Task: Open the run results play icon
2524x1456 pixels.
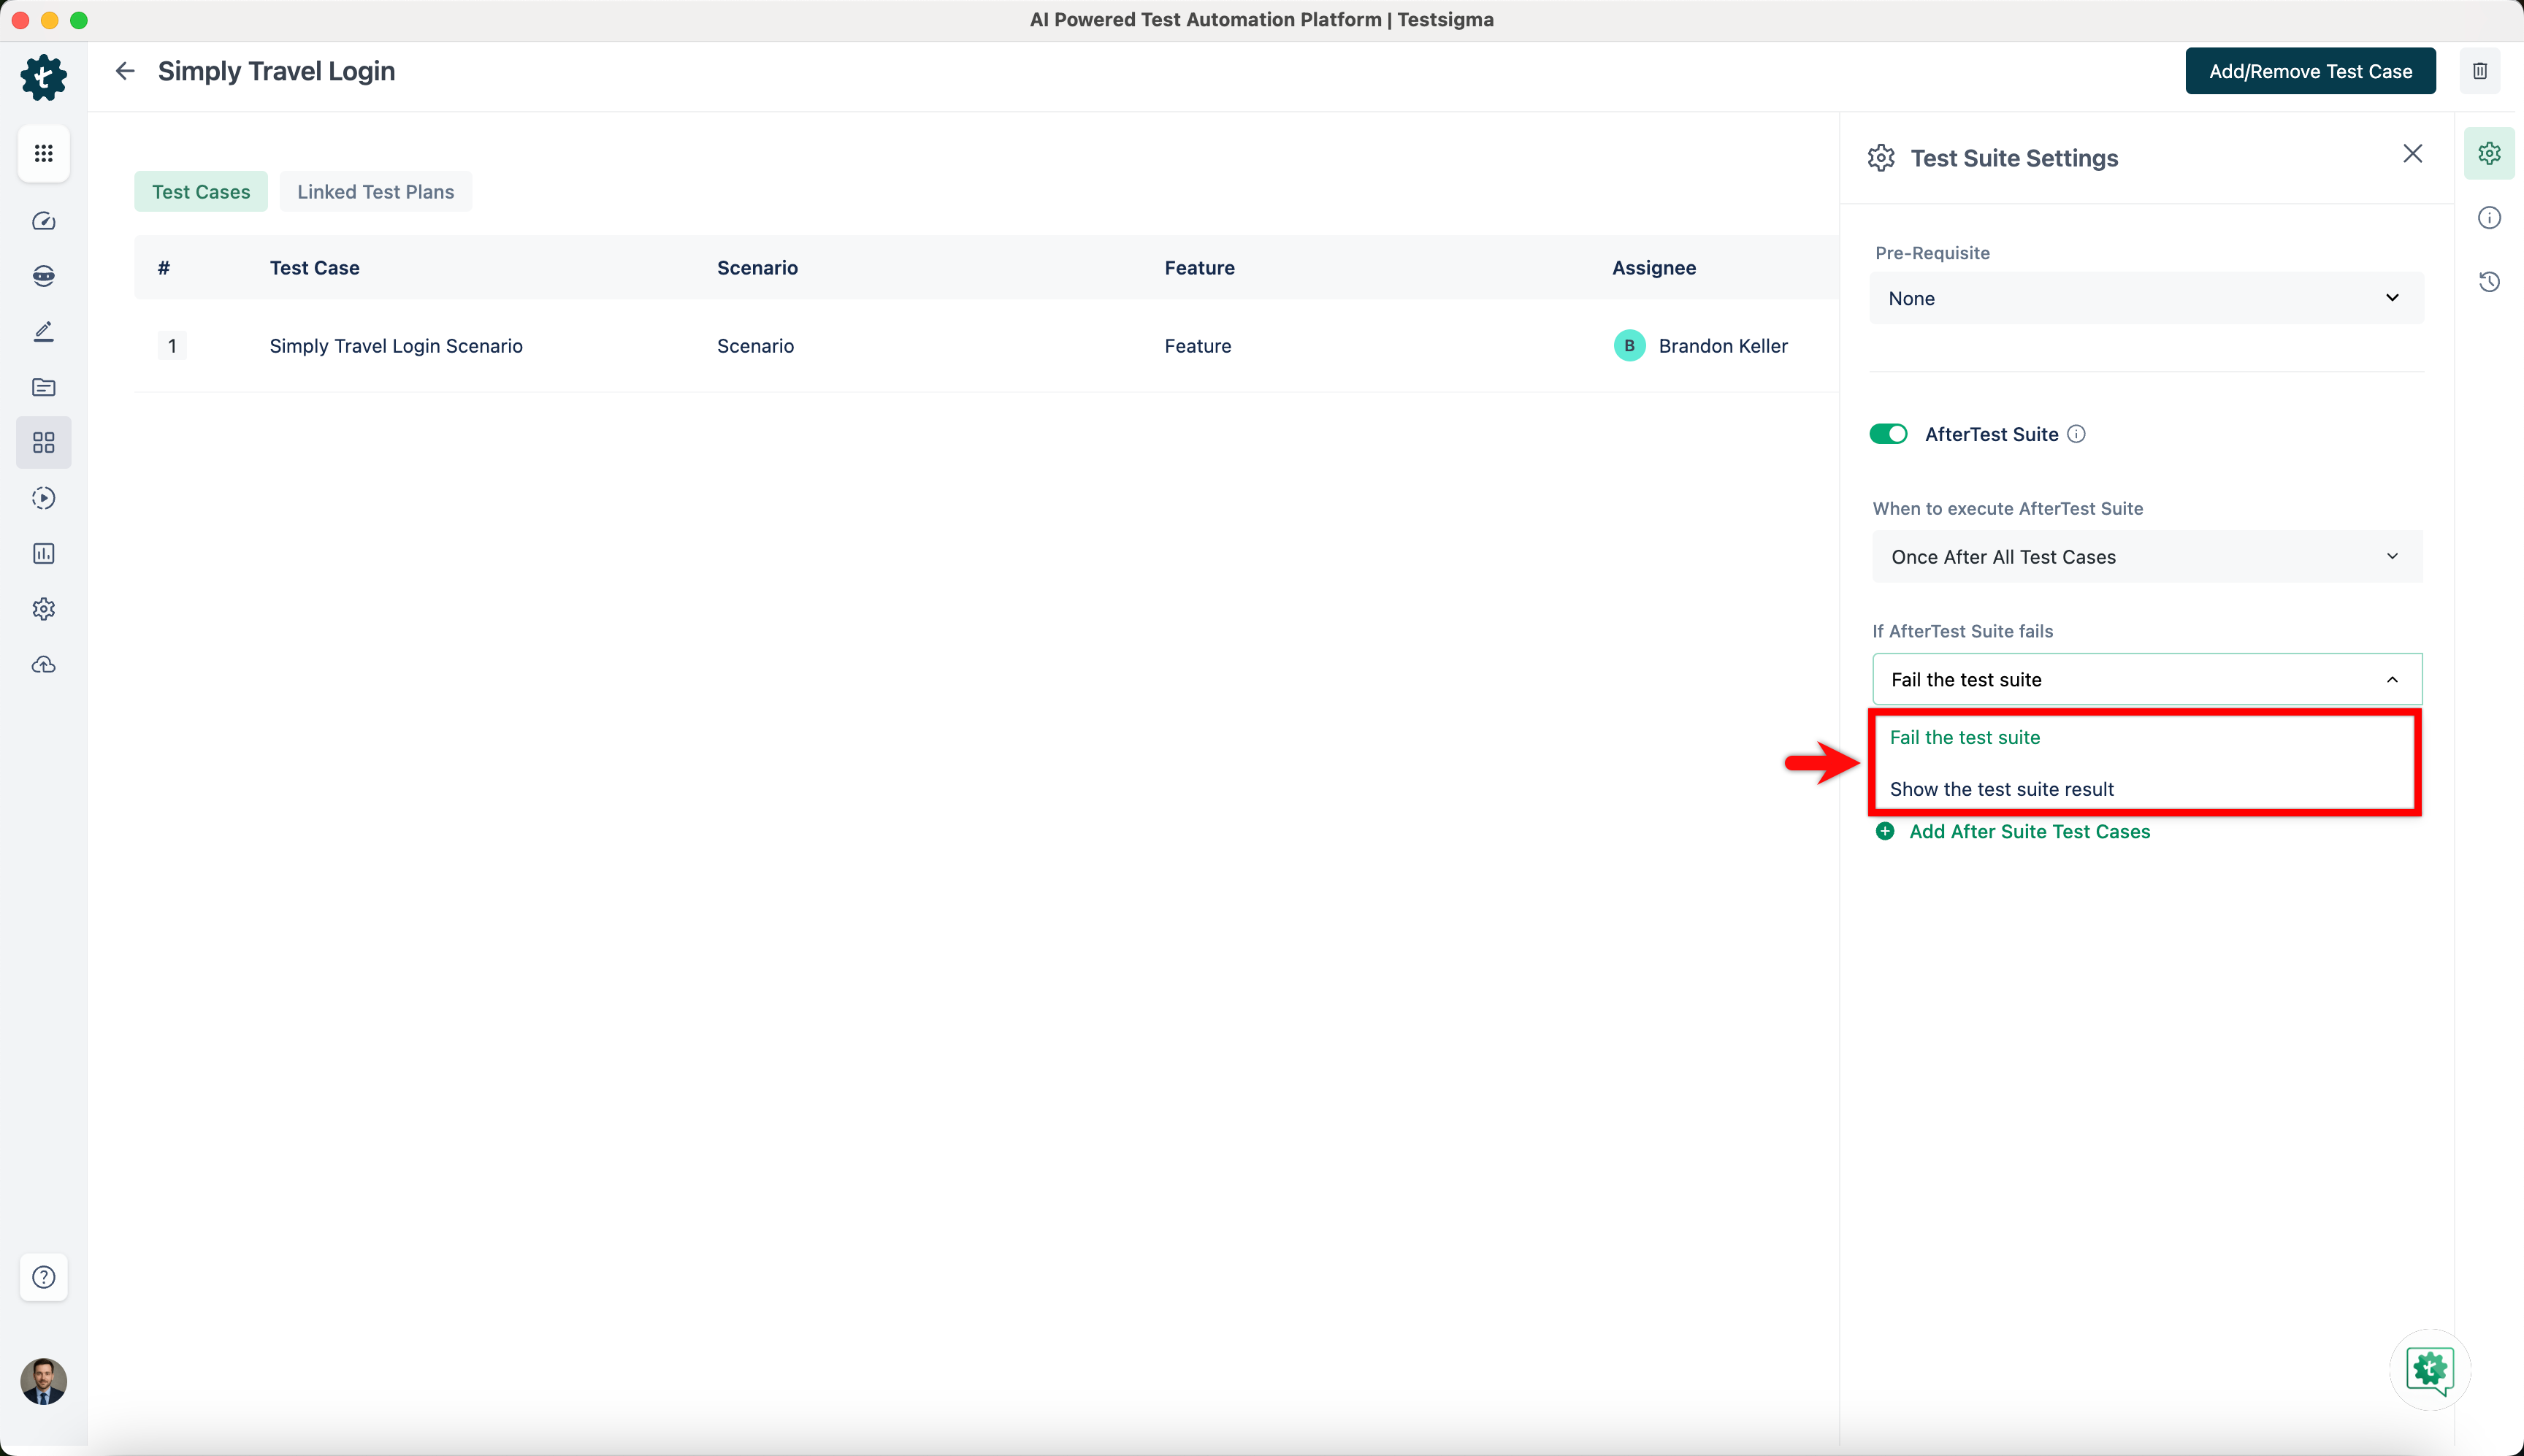Action: click(x=43, y=498)
